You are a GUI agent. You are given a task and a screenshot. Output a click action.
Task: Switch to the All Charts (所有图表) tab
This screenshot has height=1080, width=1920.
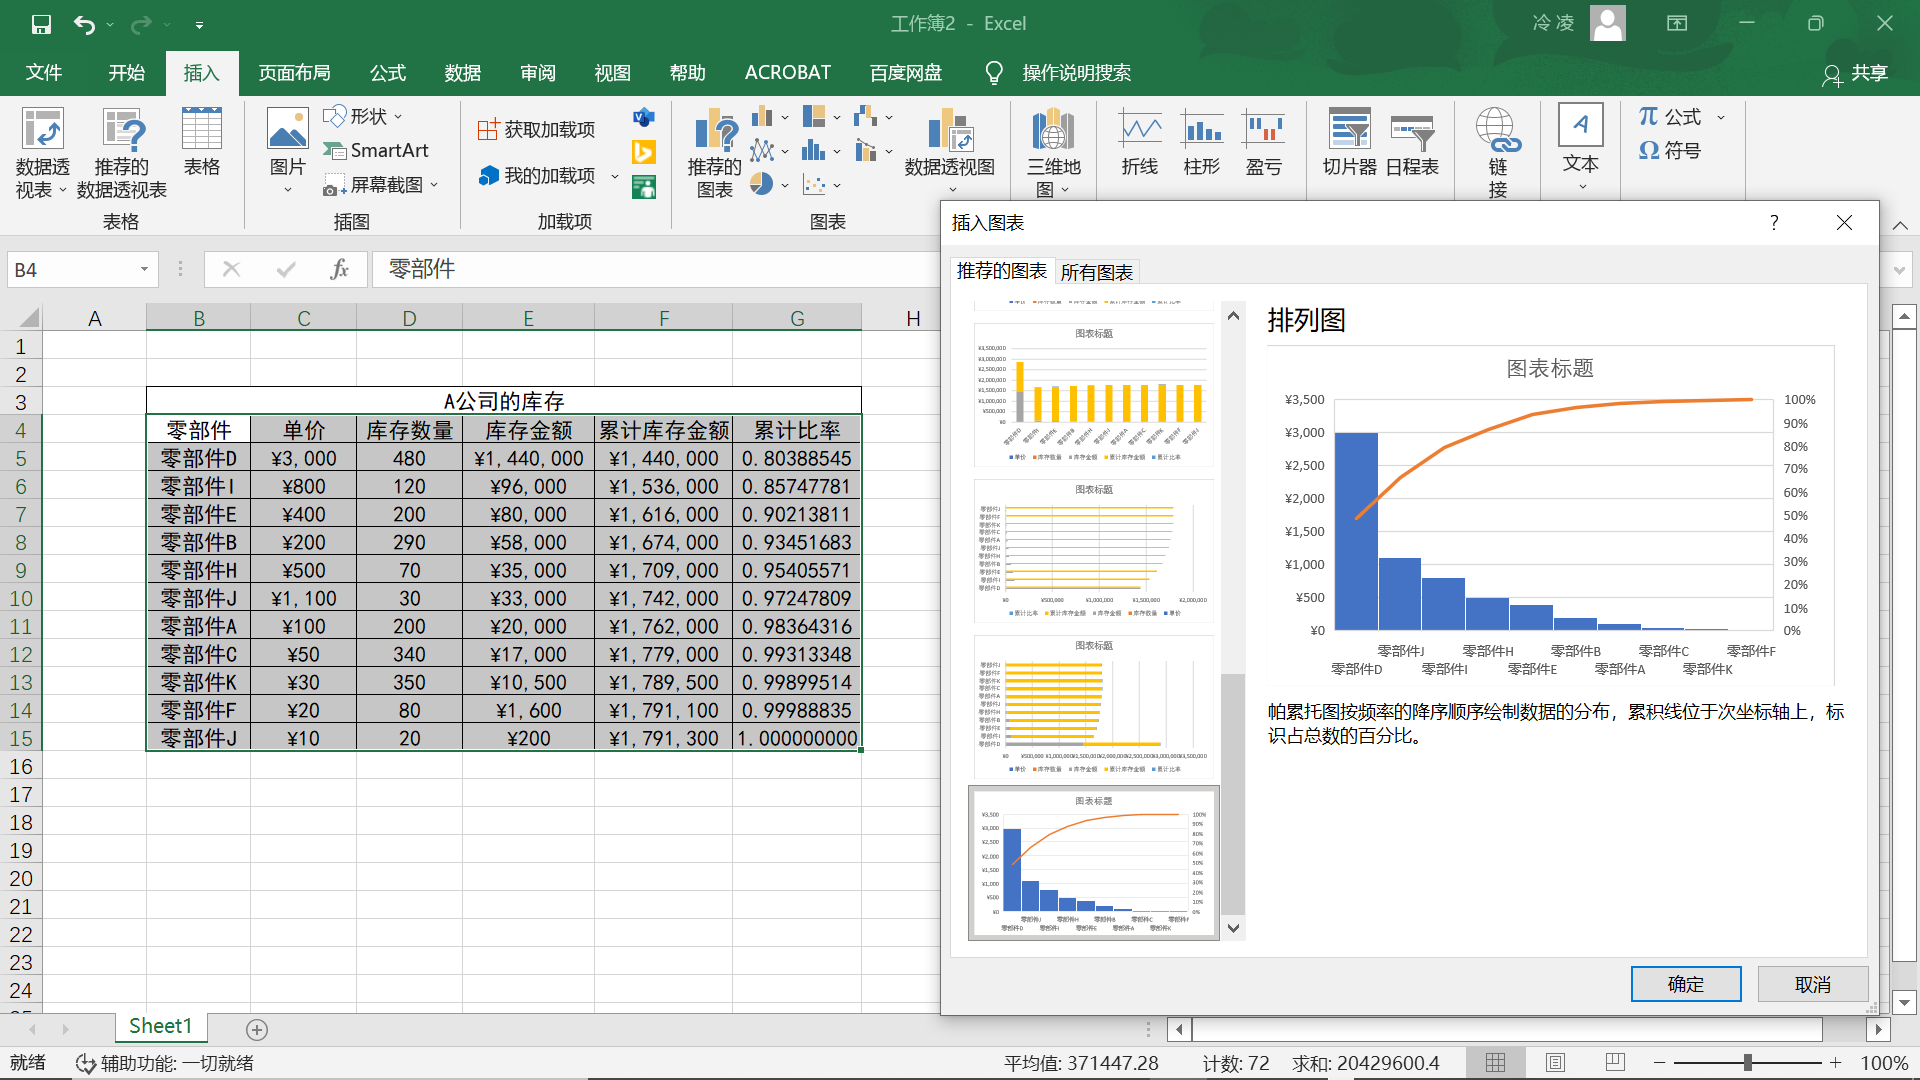[1096, 272]
